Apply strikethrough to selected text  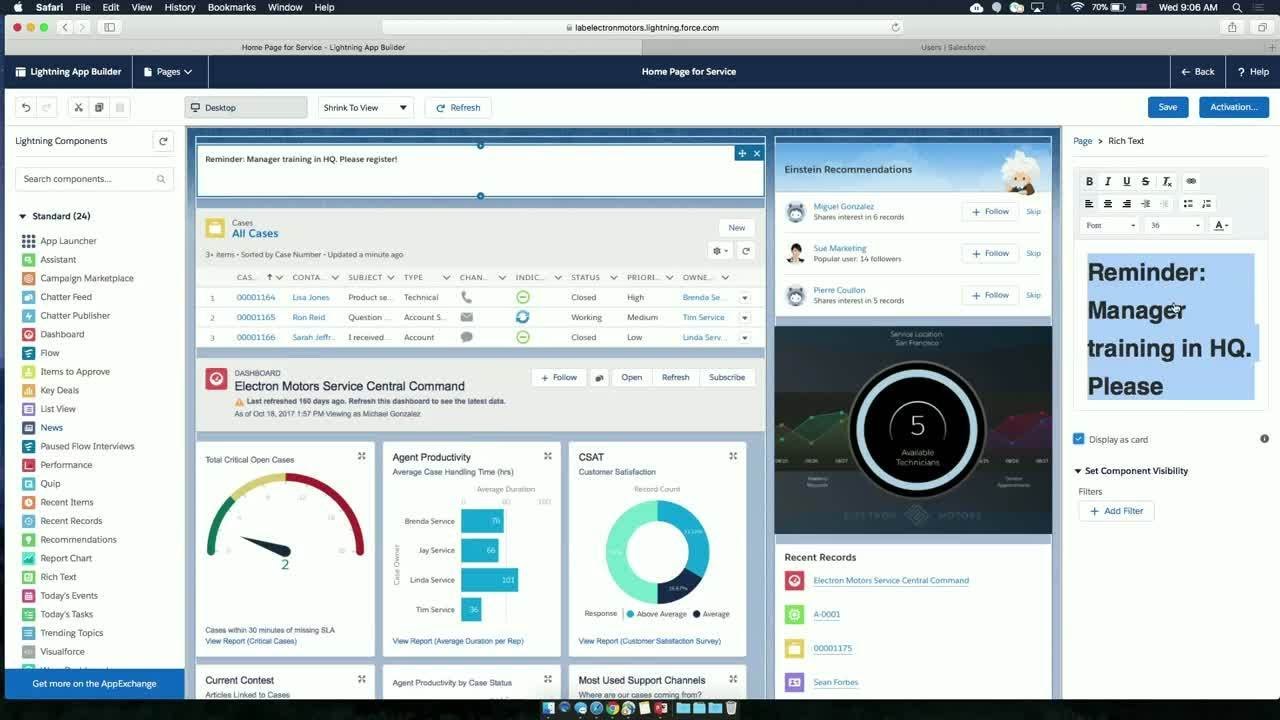pyautogui.click(x=1146, y=181)
